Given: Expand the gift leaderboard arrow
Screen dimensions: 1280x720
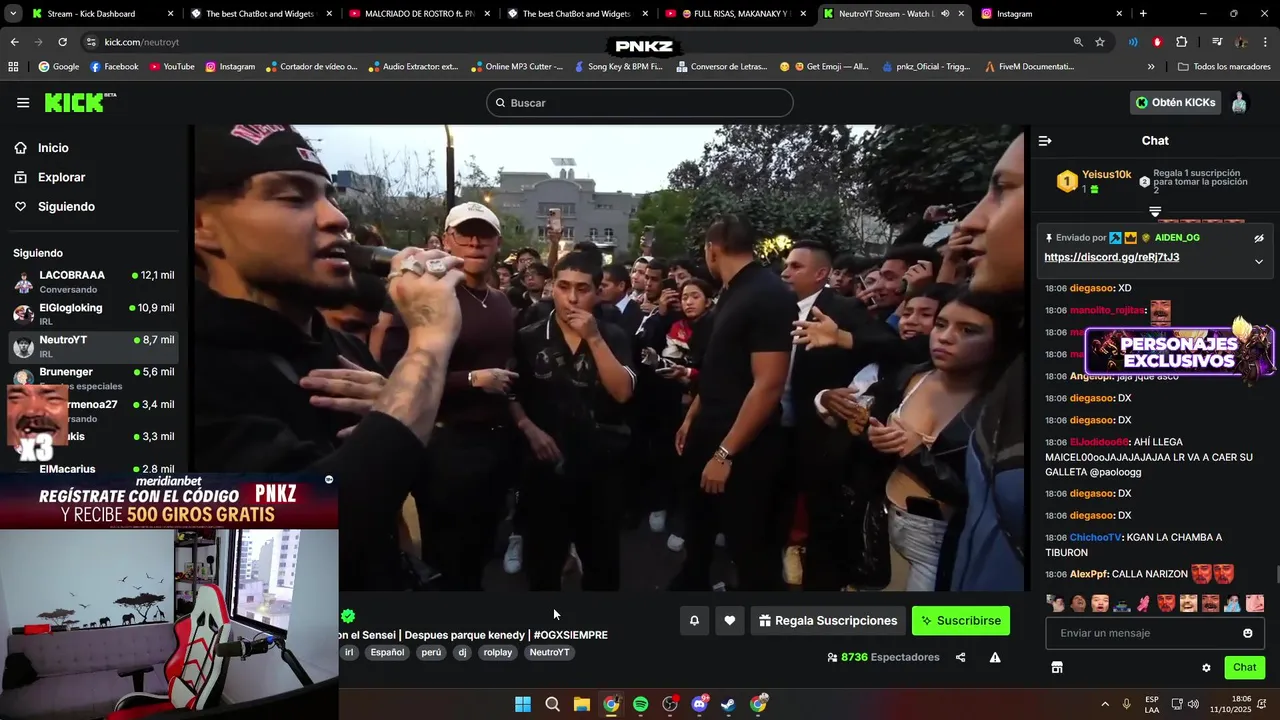Looking at the screenshot, I should [1155, 211].
